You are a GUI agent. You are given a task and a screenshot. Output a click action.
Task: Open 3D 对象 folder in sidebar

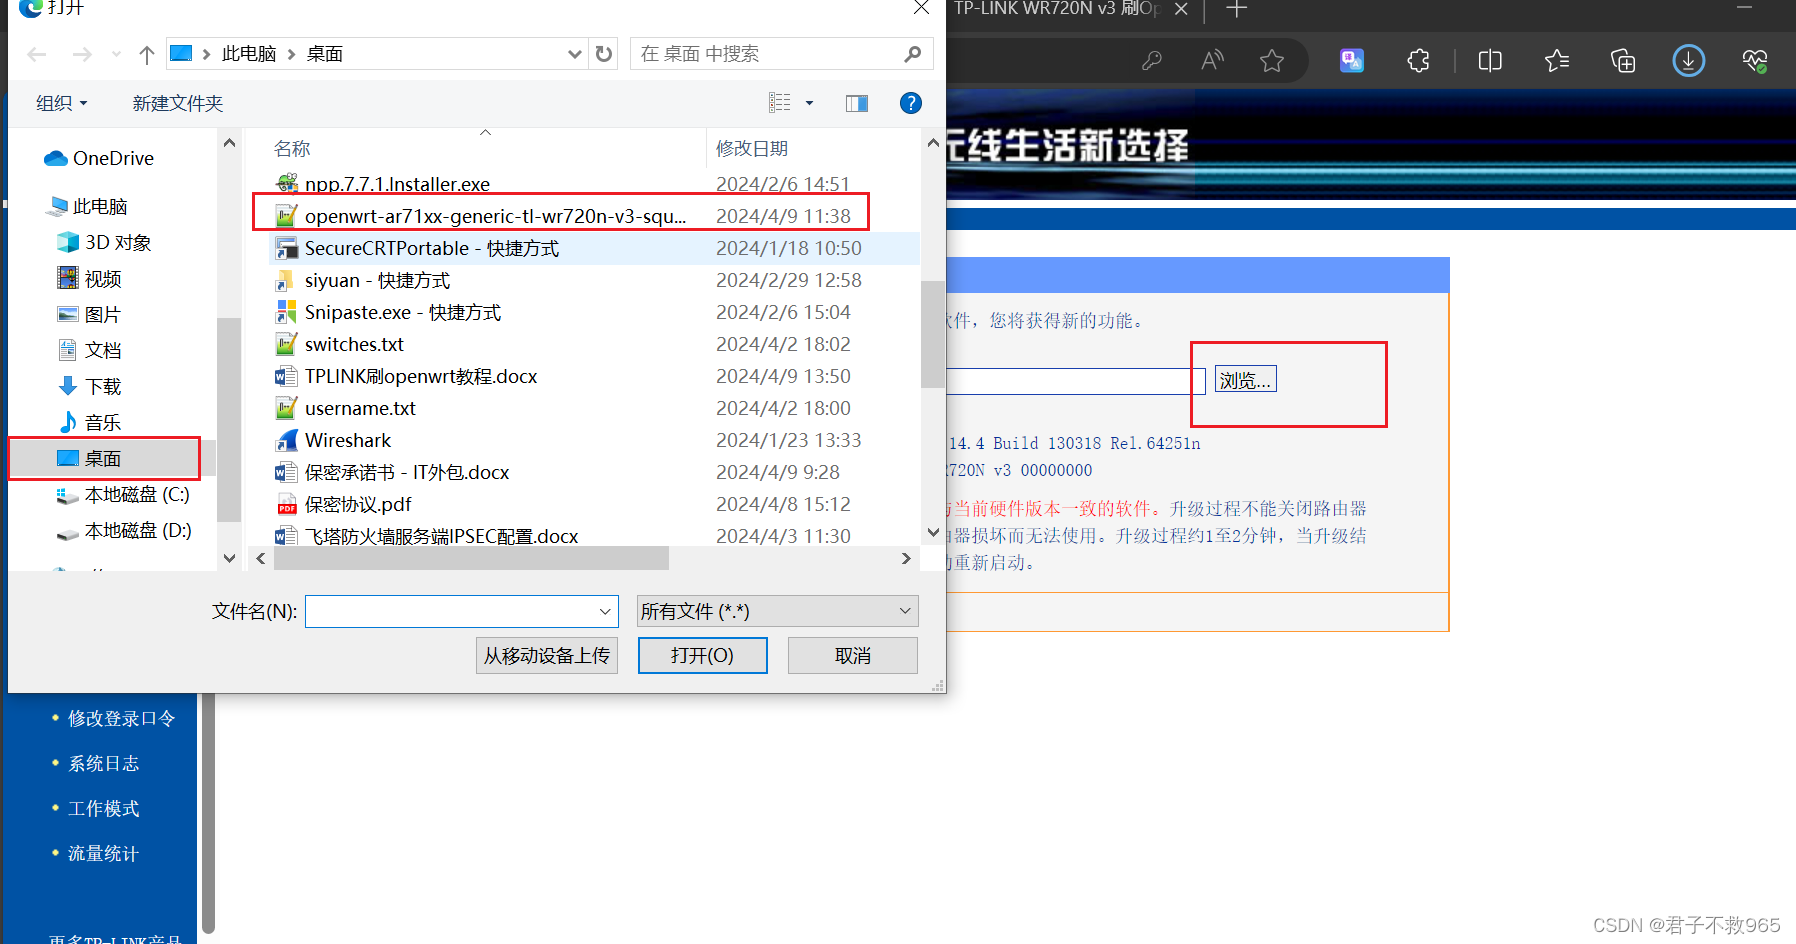pyautogui.click(x=105, y=242)
